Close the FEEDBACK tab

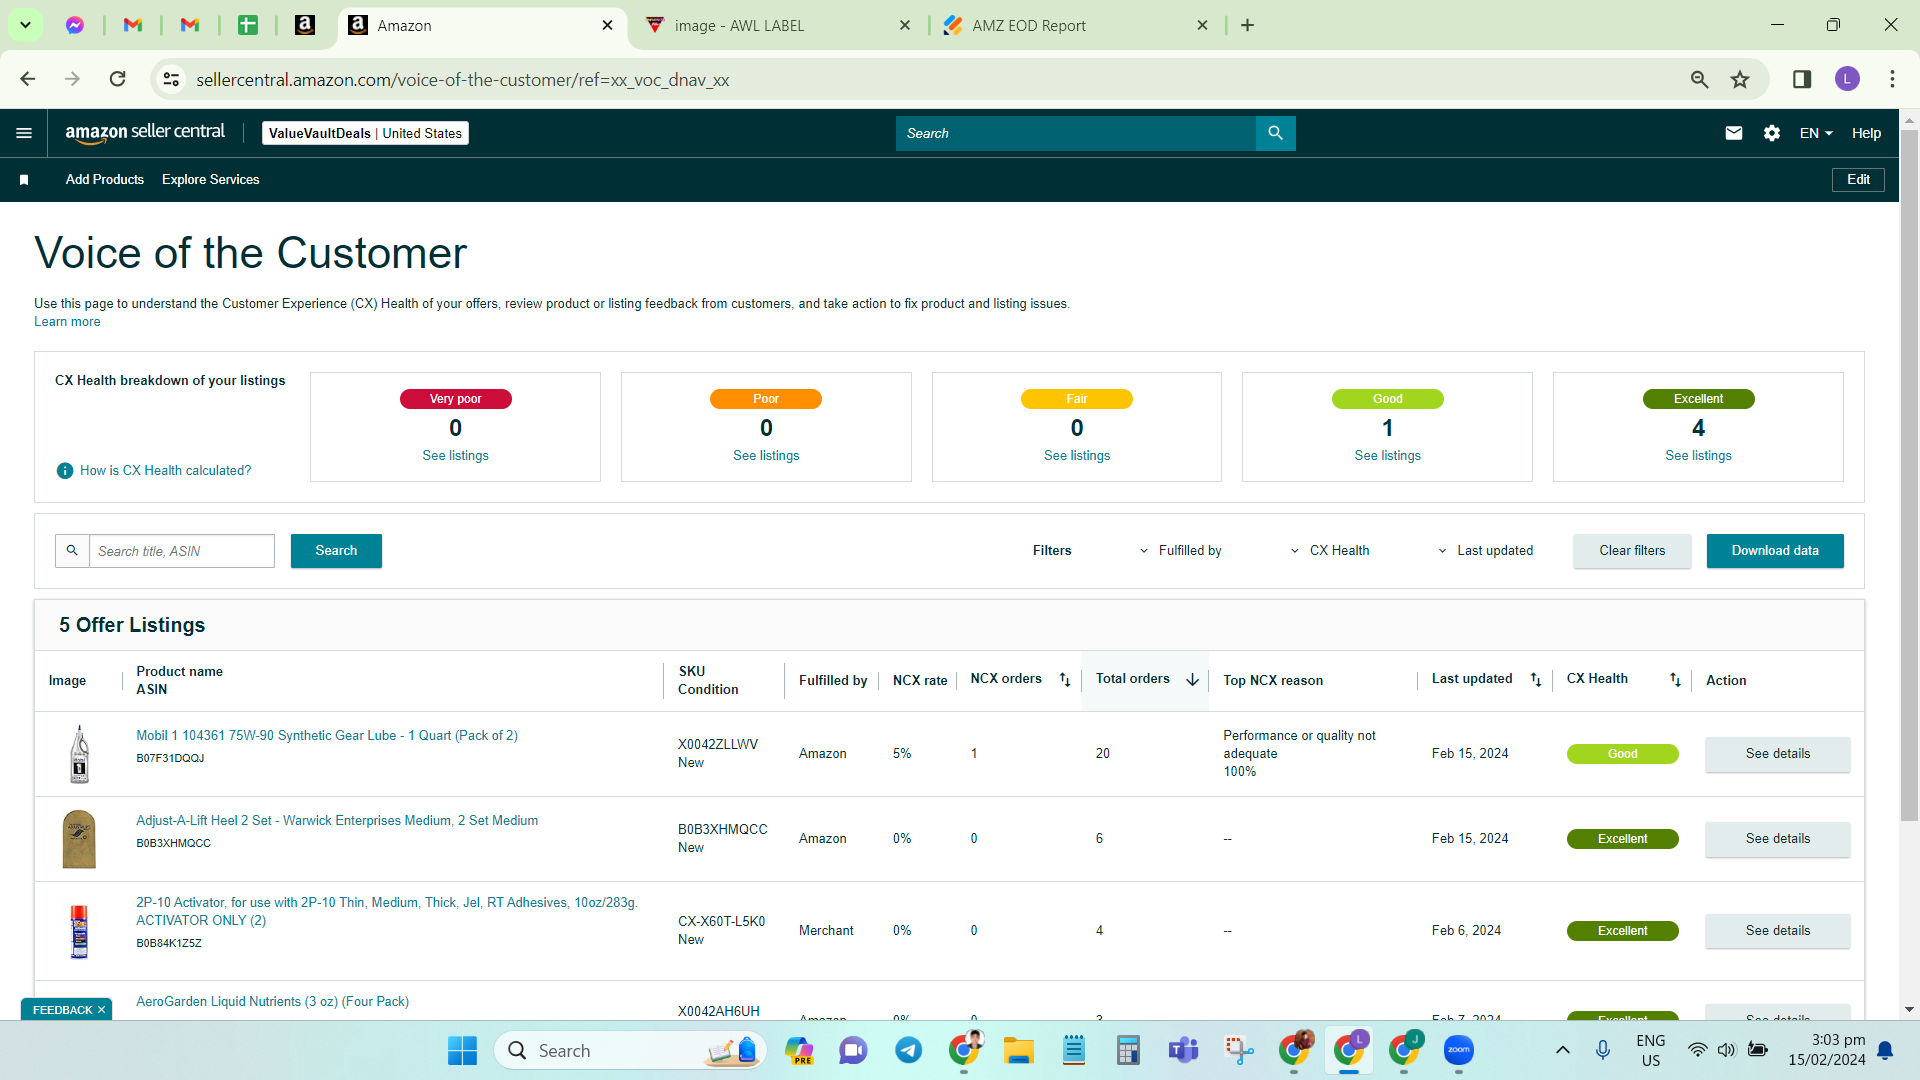pyautogui.click(x=101, y=1010)
